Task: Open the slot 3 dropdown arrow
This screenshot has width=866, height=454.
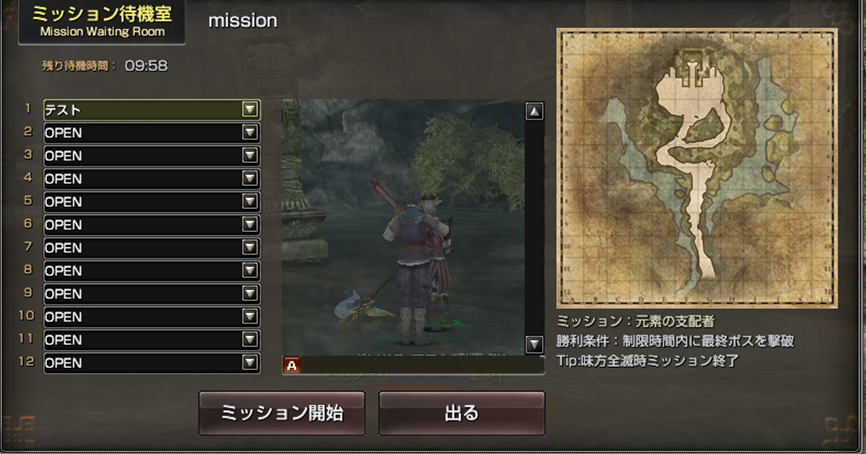Action: [x=250, y=156]
